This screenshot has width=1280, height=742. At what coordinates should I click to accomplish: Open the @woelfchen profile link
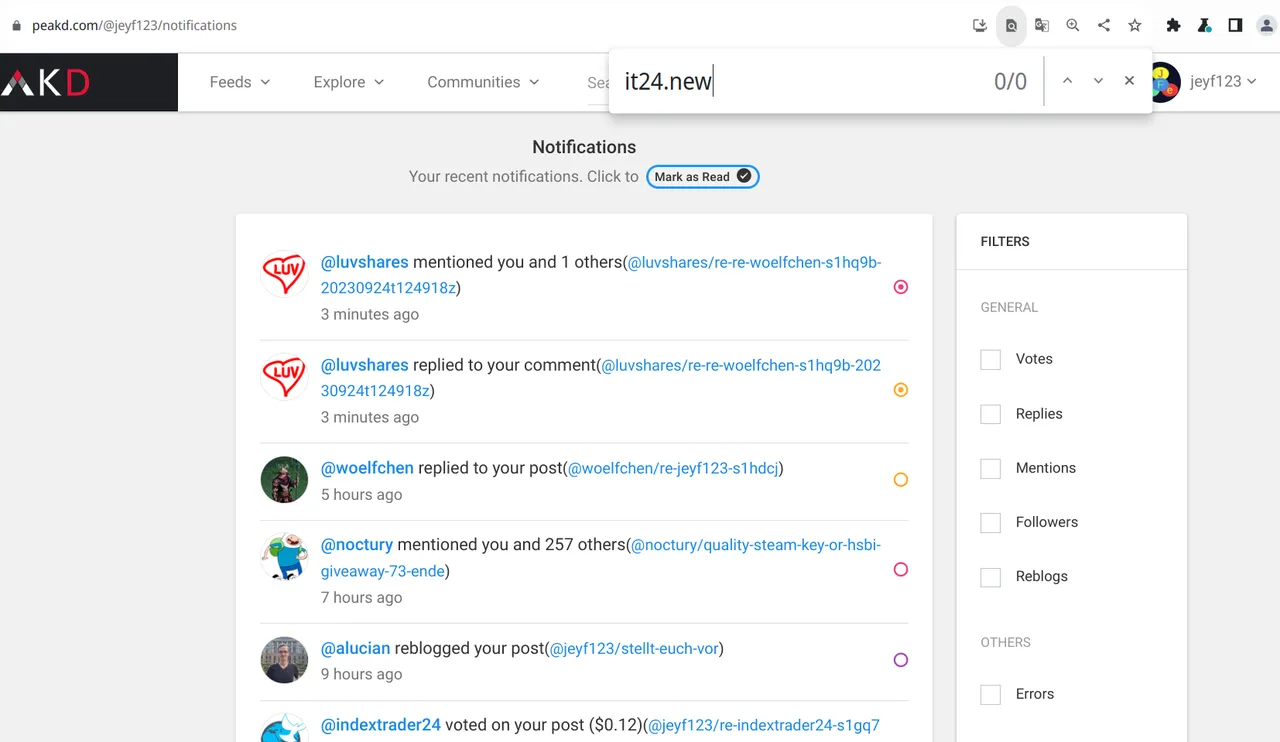(x=367, y=468)
